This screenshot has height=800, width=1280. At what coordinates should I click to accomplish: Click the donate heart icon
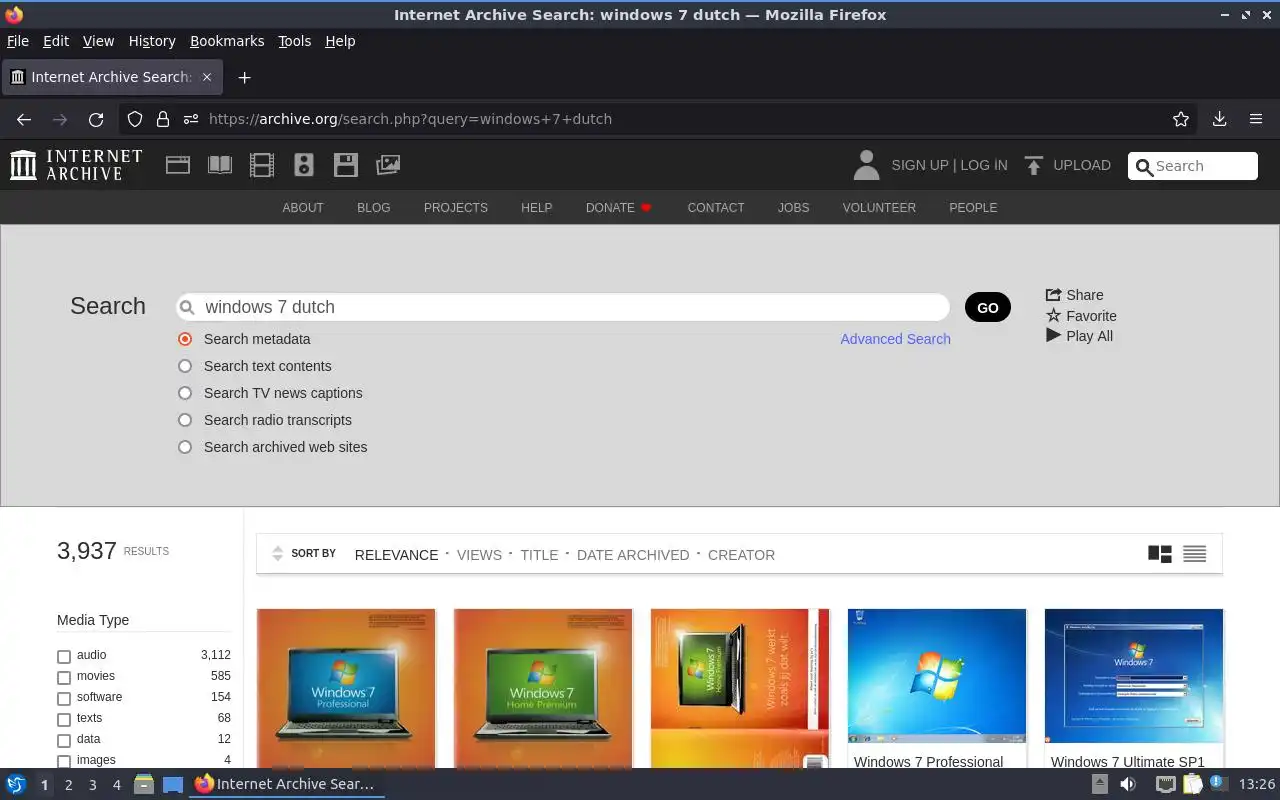coord(646,208)
